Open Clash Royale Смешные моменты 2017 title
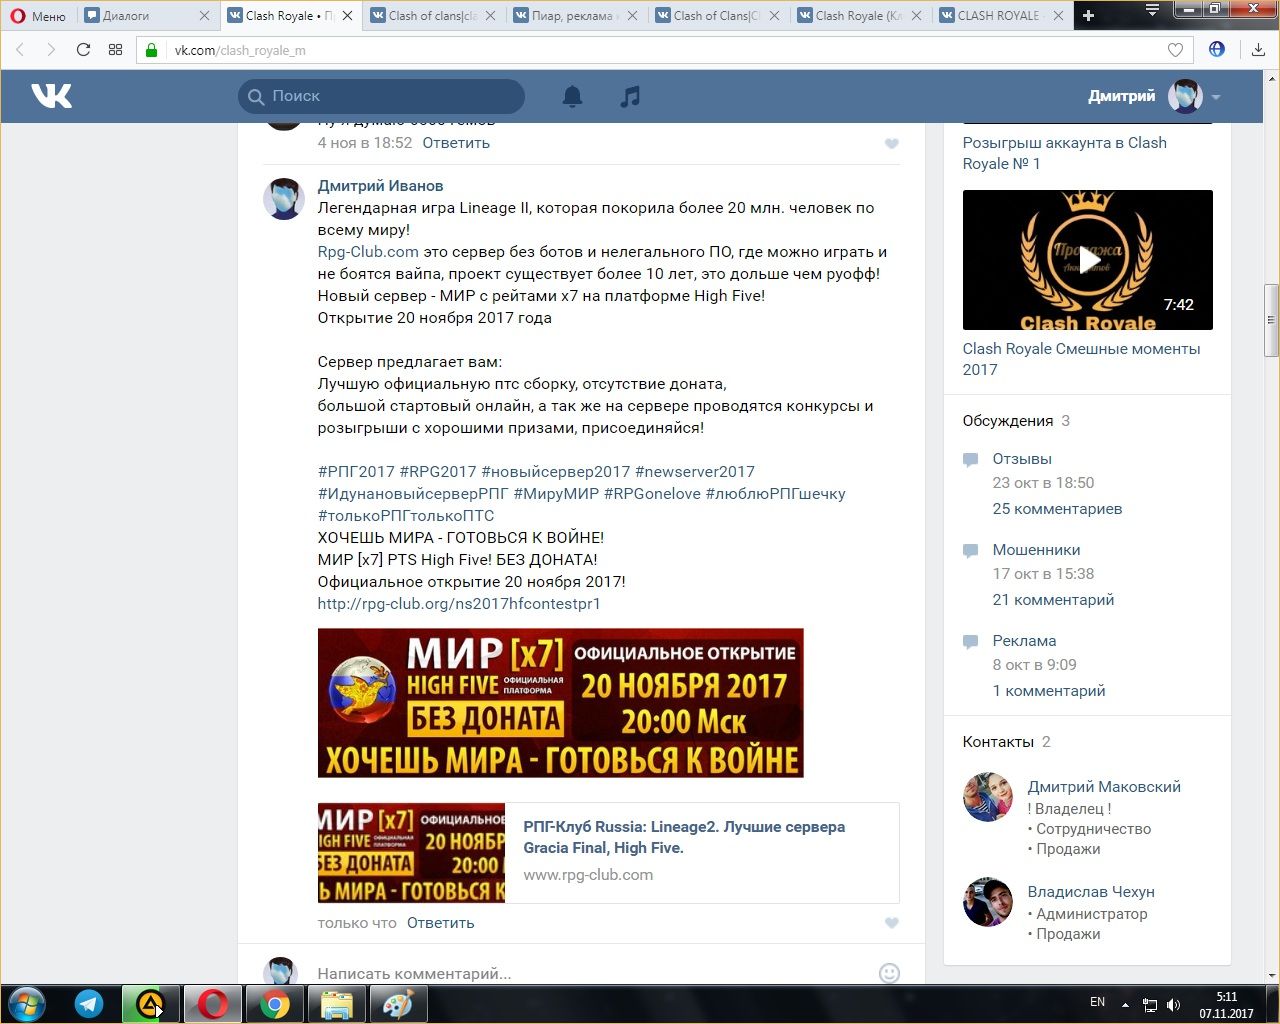The width and height of the screenshot is (1280, 1024). click(x=1081, y=359)
